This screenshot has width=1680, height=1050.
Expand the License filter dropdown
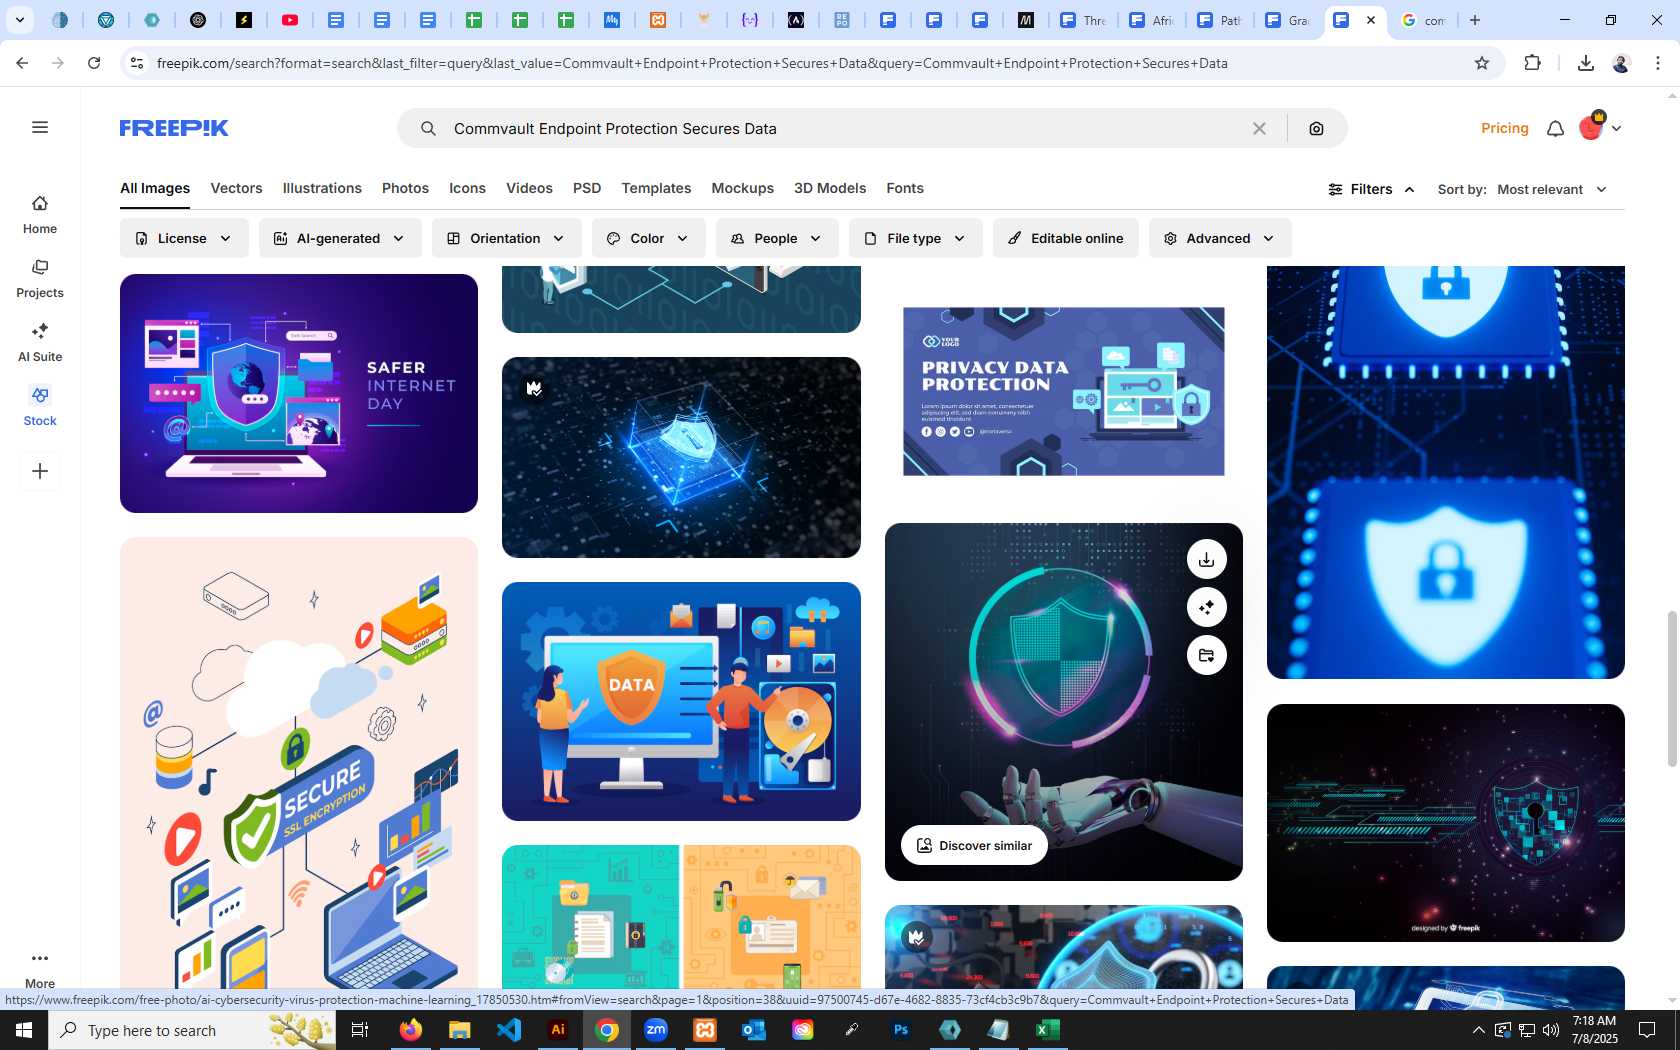coord(184,238)
